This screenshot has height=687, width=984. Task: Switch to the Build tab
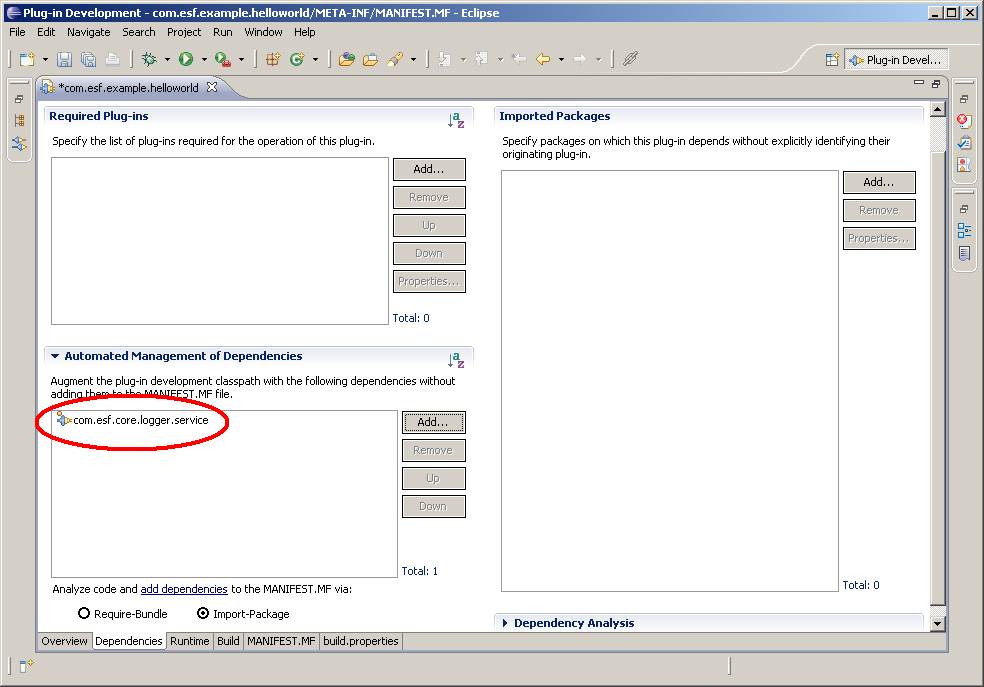[228, 641]
